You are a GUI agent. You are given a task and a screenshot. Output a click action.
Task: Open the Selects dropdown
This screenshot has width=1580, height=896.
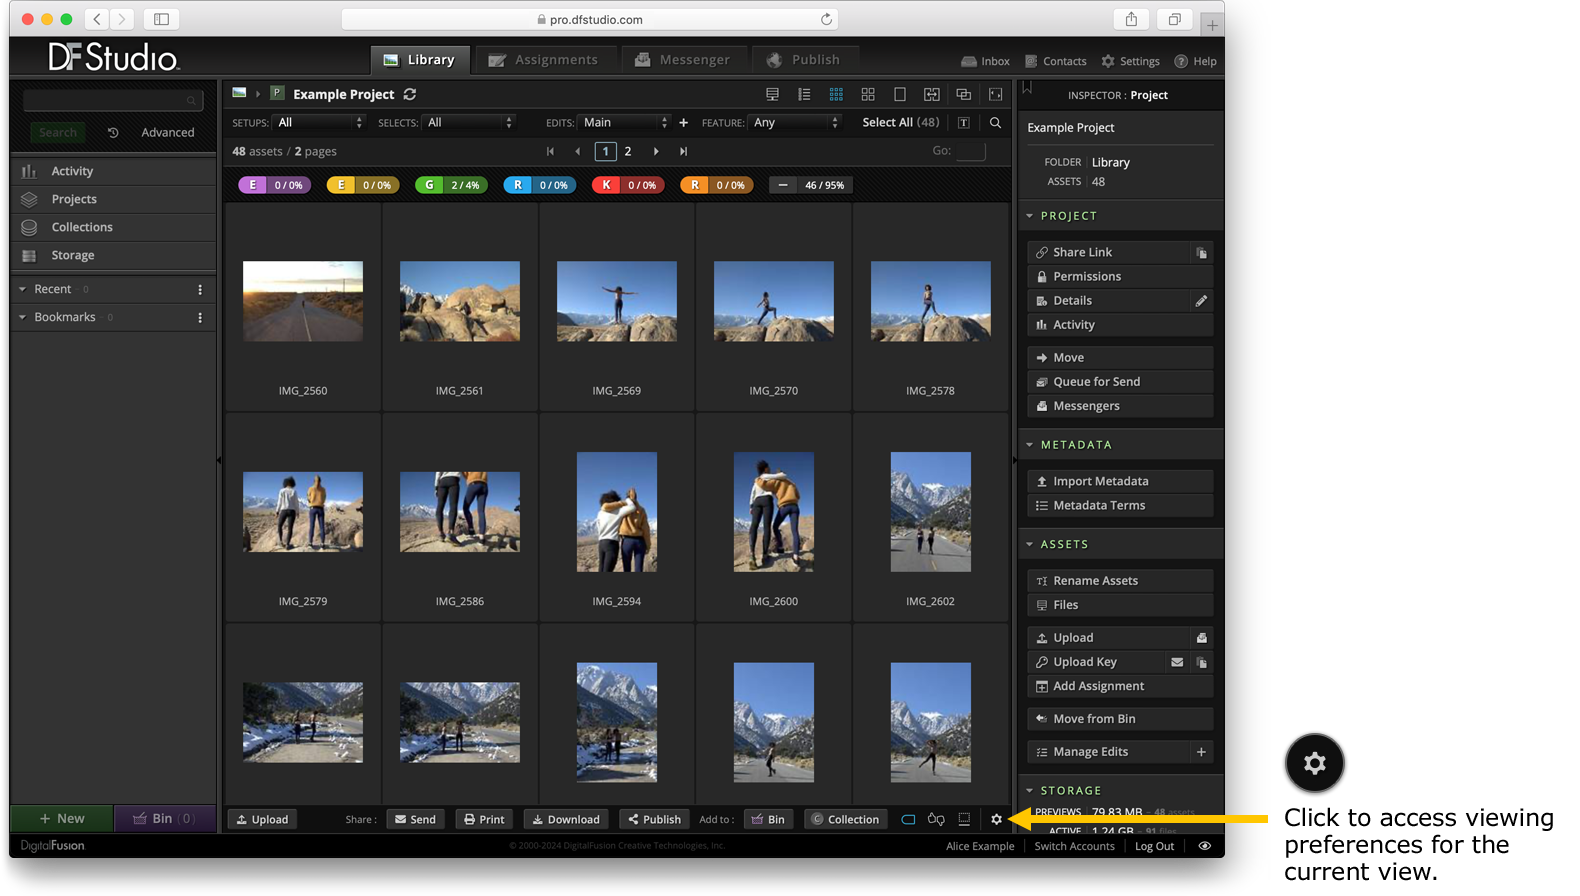pyautogui.click(x=469, y=122)
